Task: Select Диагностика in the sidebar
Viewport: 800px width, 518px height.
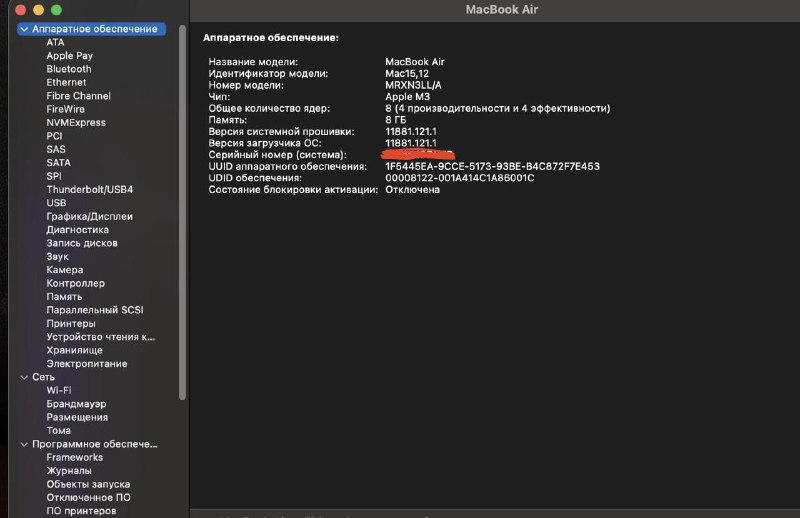Action: pyautogui.click(x=77, y=230)
